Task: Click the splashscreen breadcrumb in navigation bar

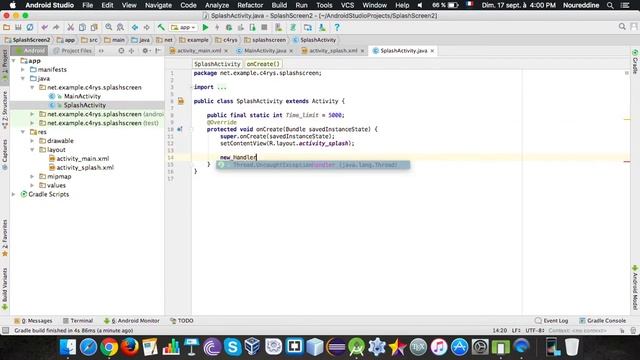Action: click(x=265, y=40)
